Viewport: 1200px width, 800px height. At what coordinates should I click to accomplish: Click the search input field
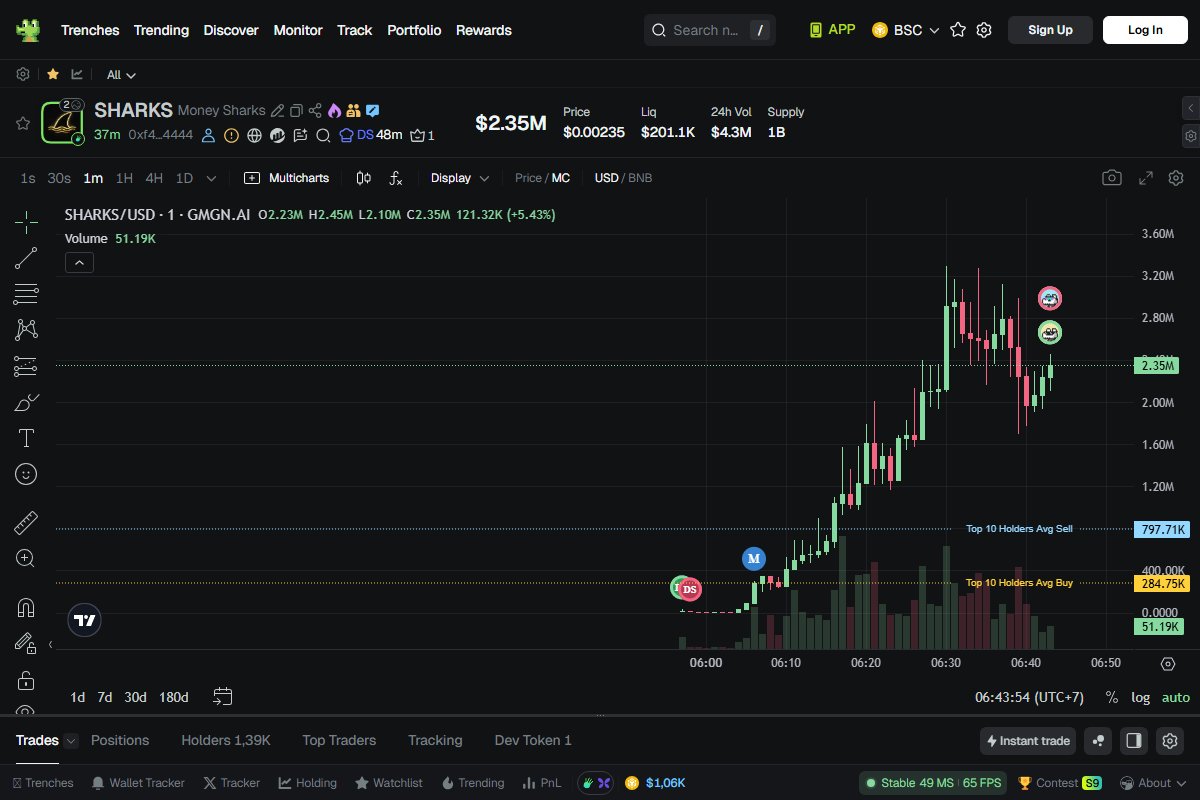(706, 30)
